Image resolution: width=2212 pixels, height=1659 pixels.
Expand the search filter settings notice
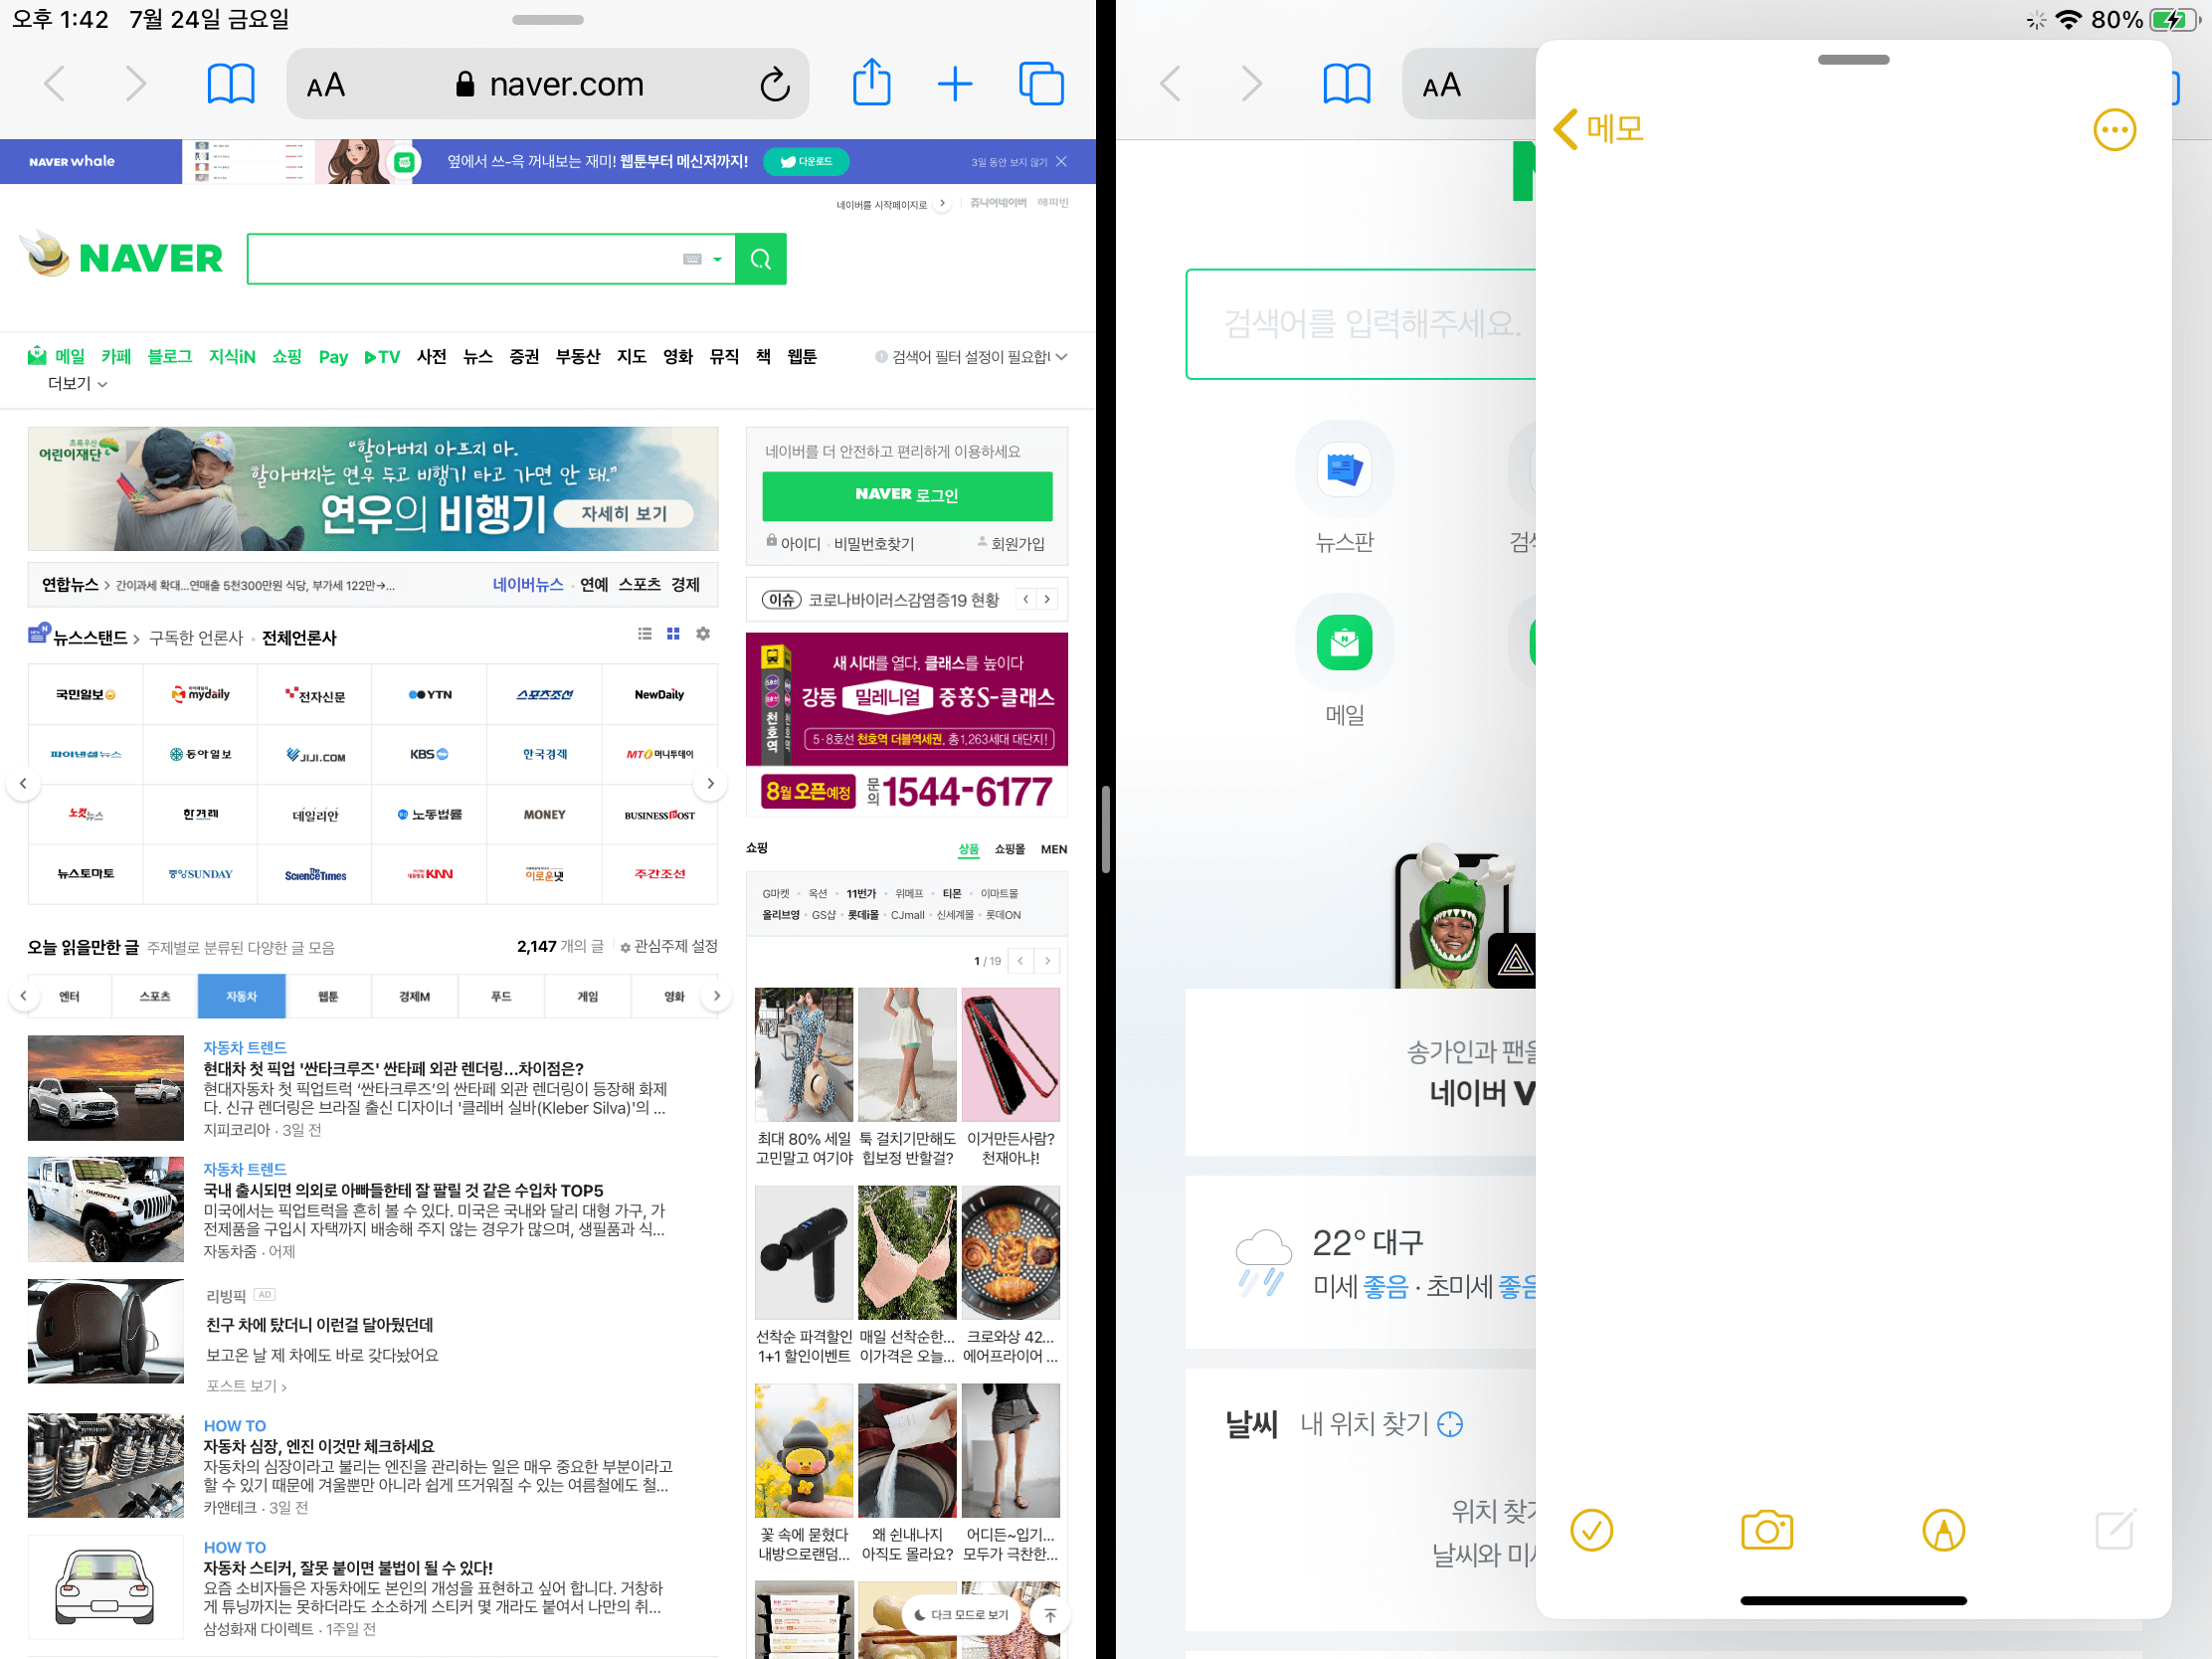tap(971, 357)
